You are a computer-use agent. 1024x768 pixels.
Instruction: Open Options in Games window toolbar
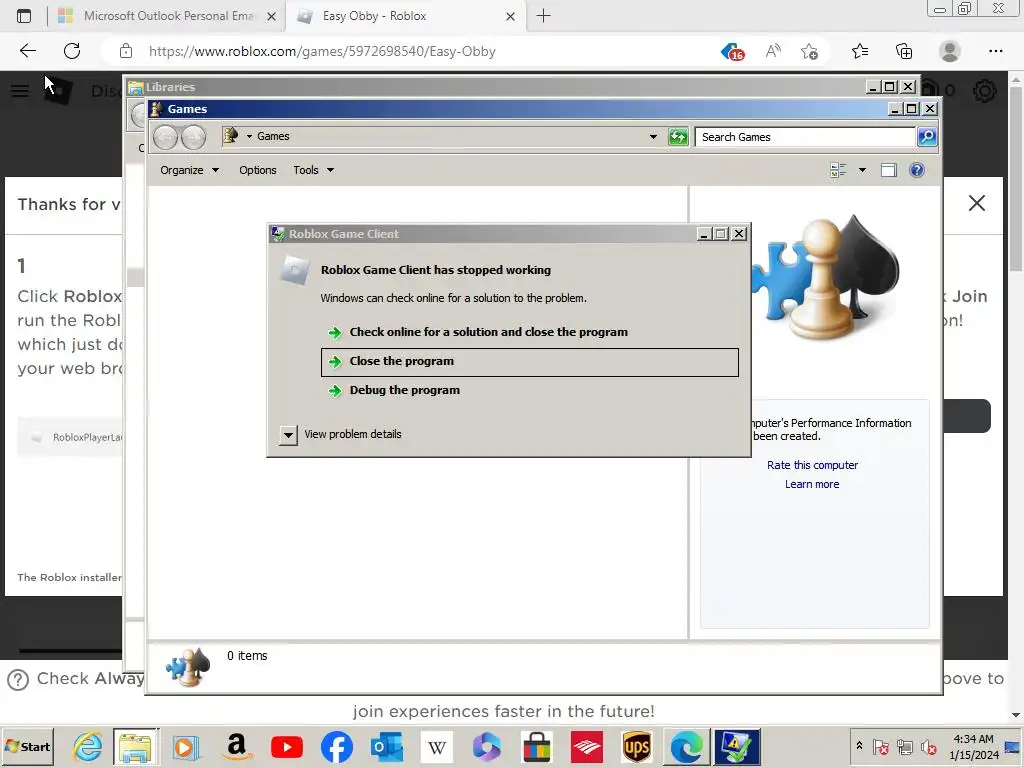(257, 170)
